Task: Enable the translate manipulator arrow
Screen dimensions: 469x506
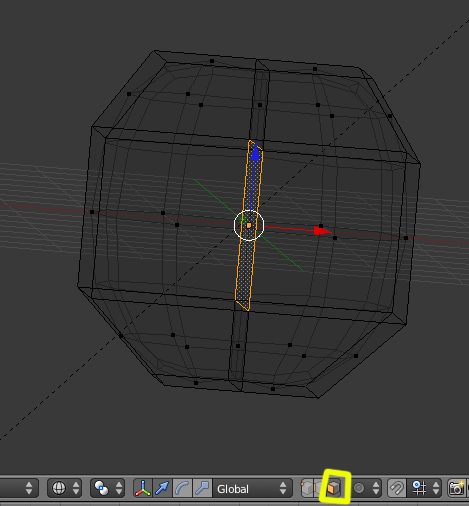Action: coord(162,488)
